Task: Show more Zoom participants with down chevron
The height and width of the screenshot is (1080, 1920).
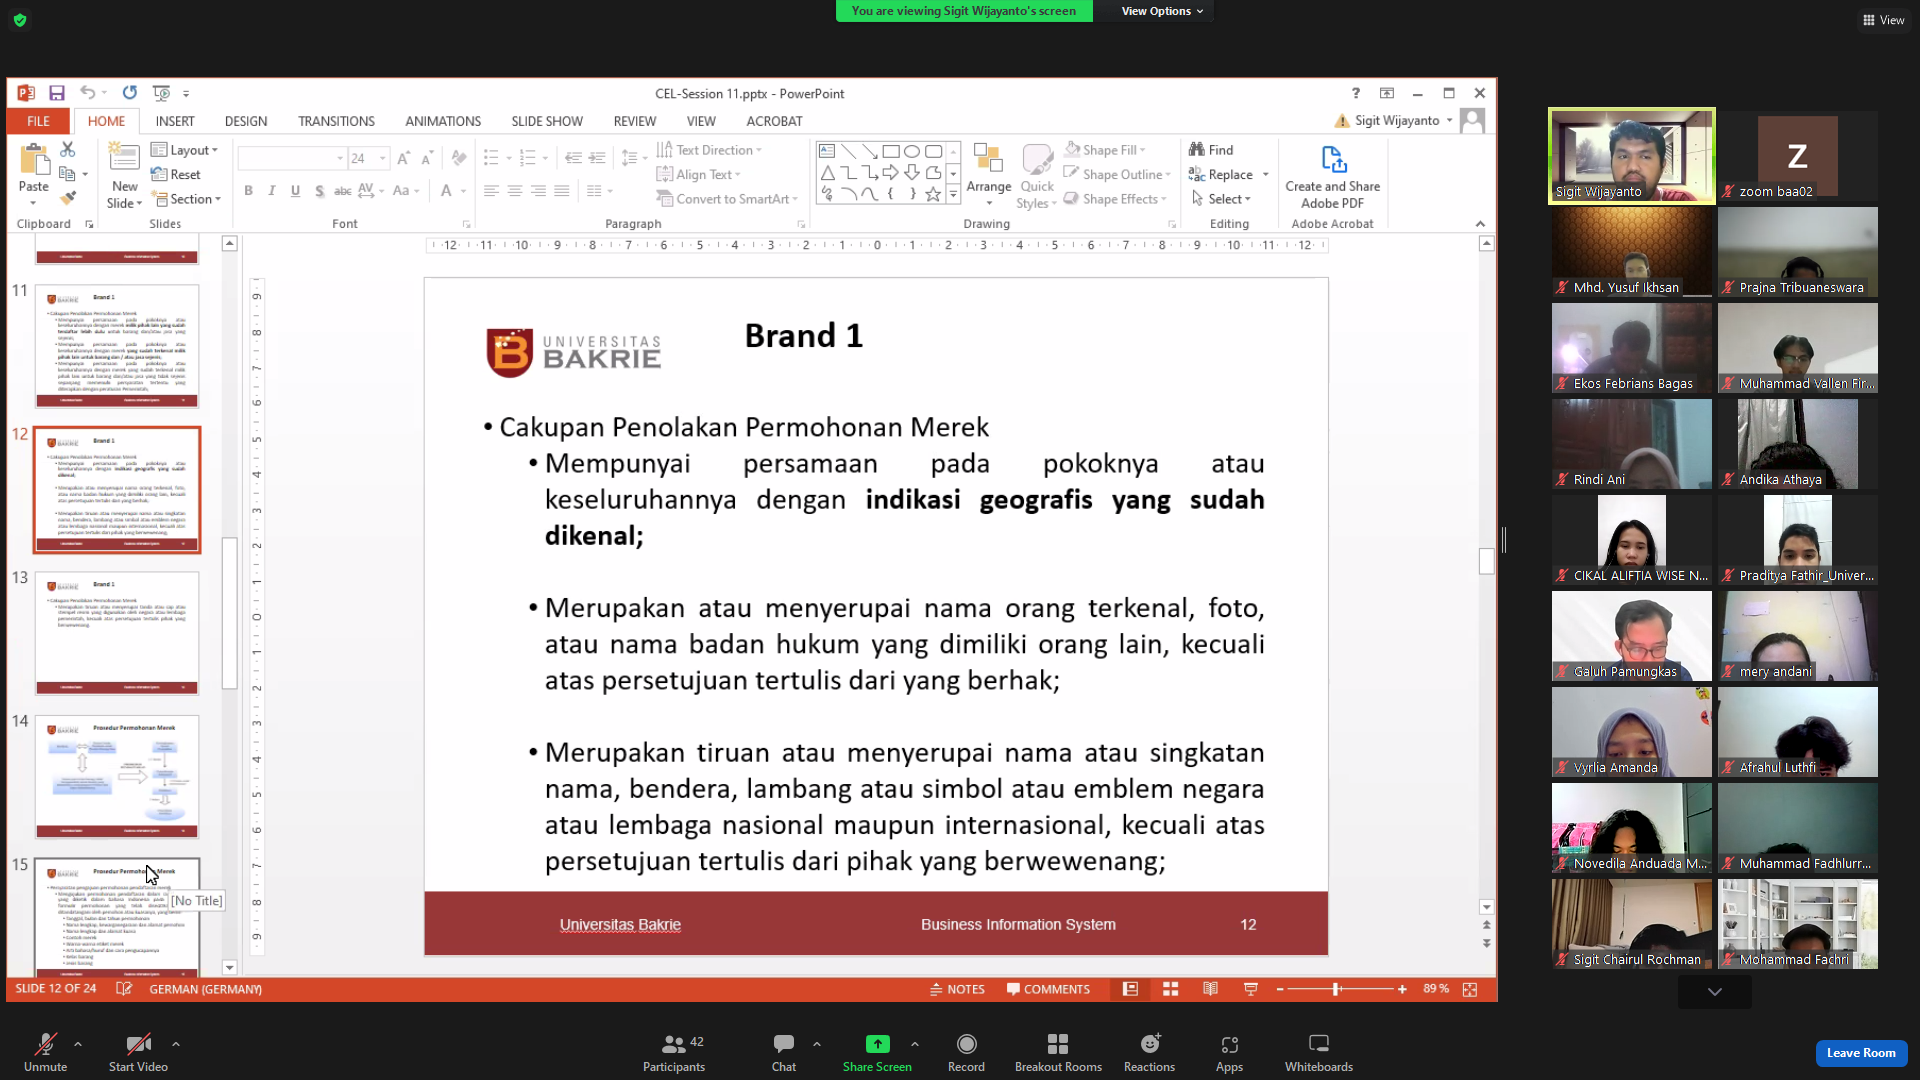Action: click(x=1715, y=992)
